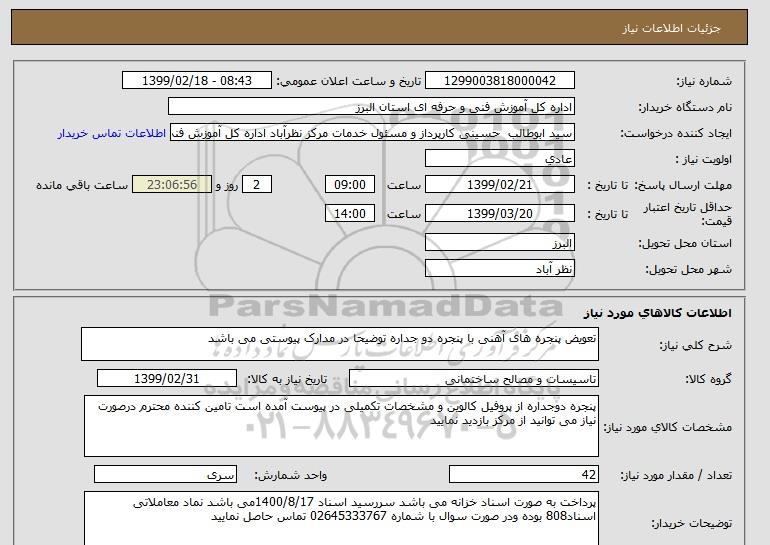This screenshot has height=545, width=770.
Task: Click the goods group field تاسیسات و مصالح ساختمانی
Action: (x=473, y=379)
